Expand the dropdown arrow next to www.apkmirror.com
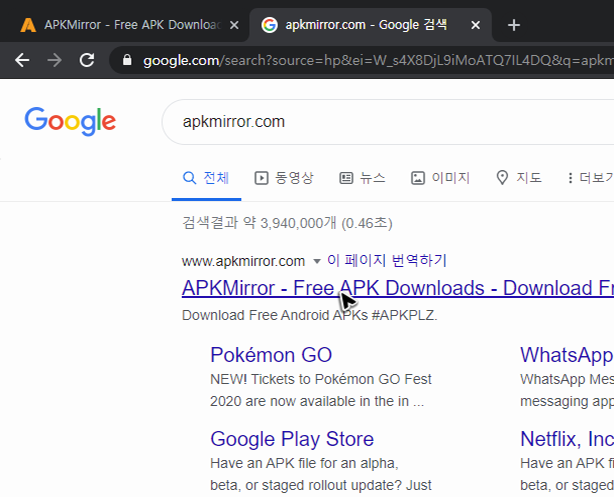 pos(317,261)
